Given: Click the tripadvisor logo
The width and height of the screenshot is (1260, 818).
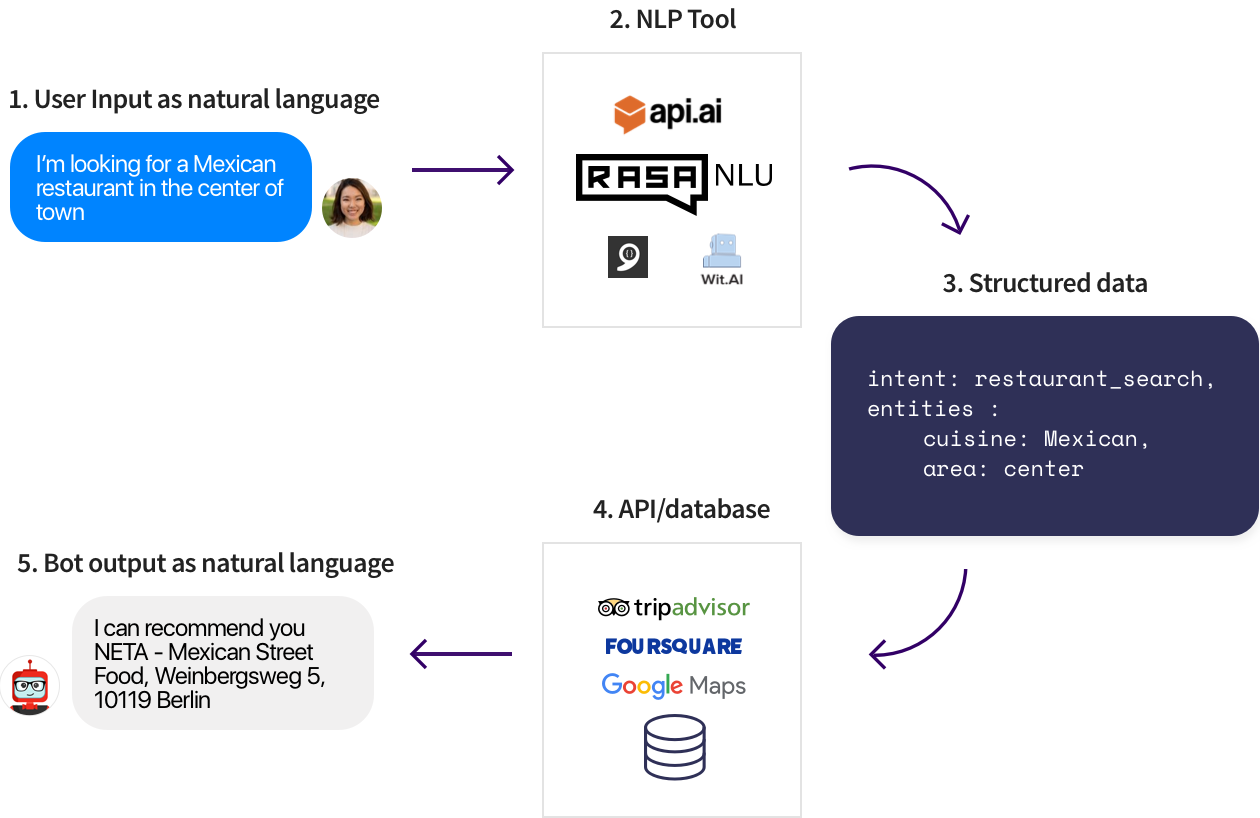Looking at the screenshot, I should tap(673, 607).
